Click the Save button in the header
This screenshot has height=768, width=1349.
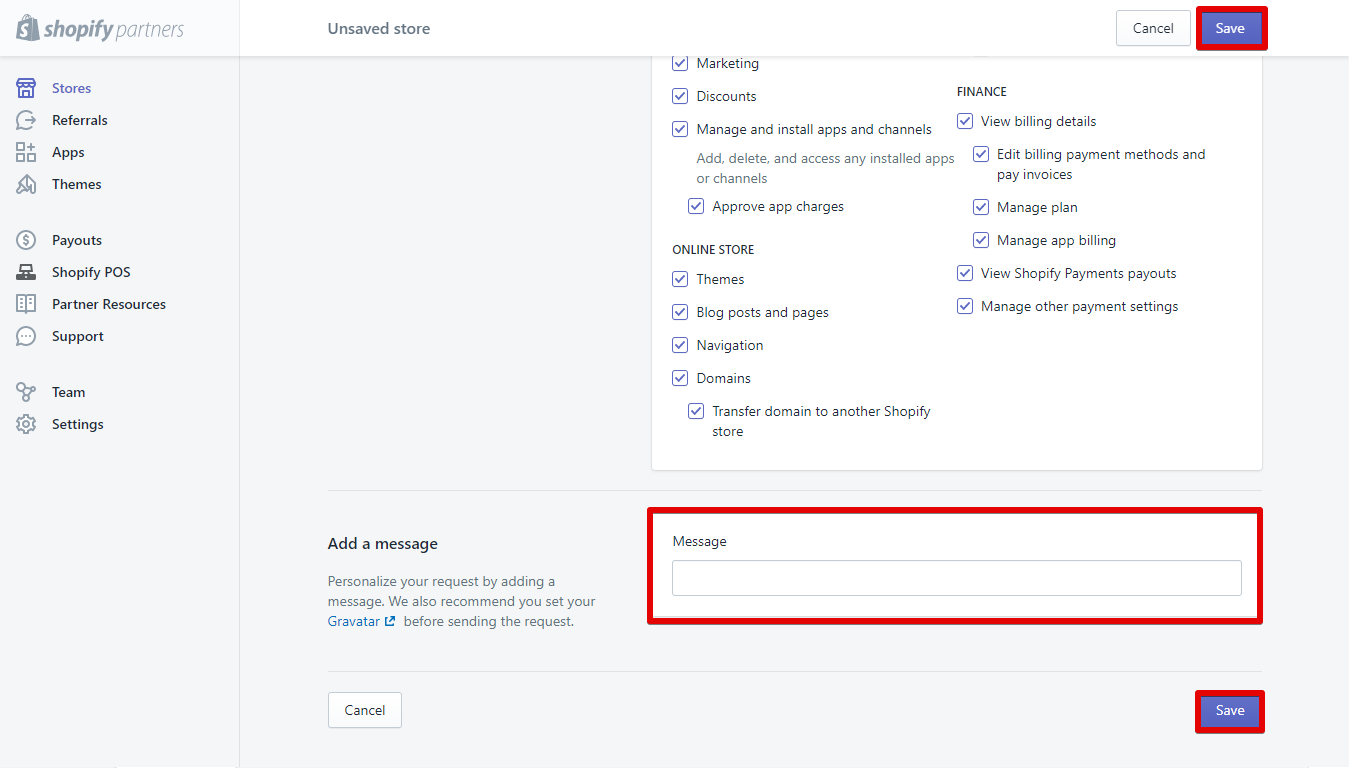point(1231,28)
